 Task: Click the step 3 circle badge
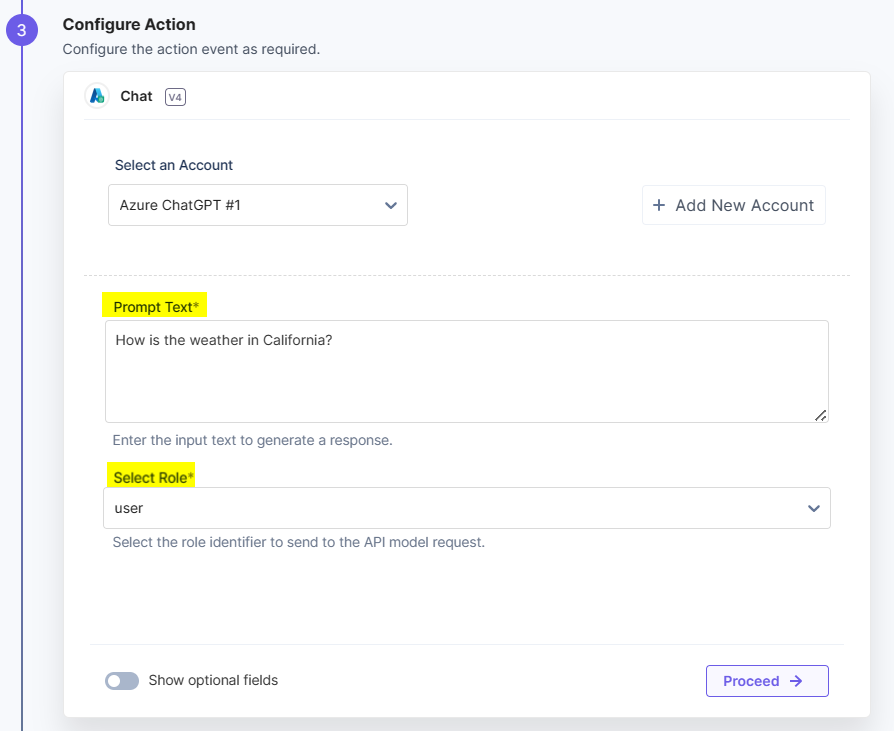tap(21, 31)
